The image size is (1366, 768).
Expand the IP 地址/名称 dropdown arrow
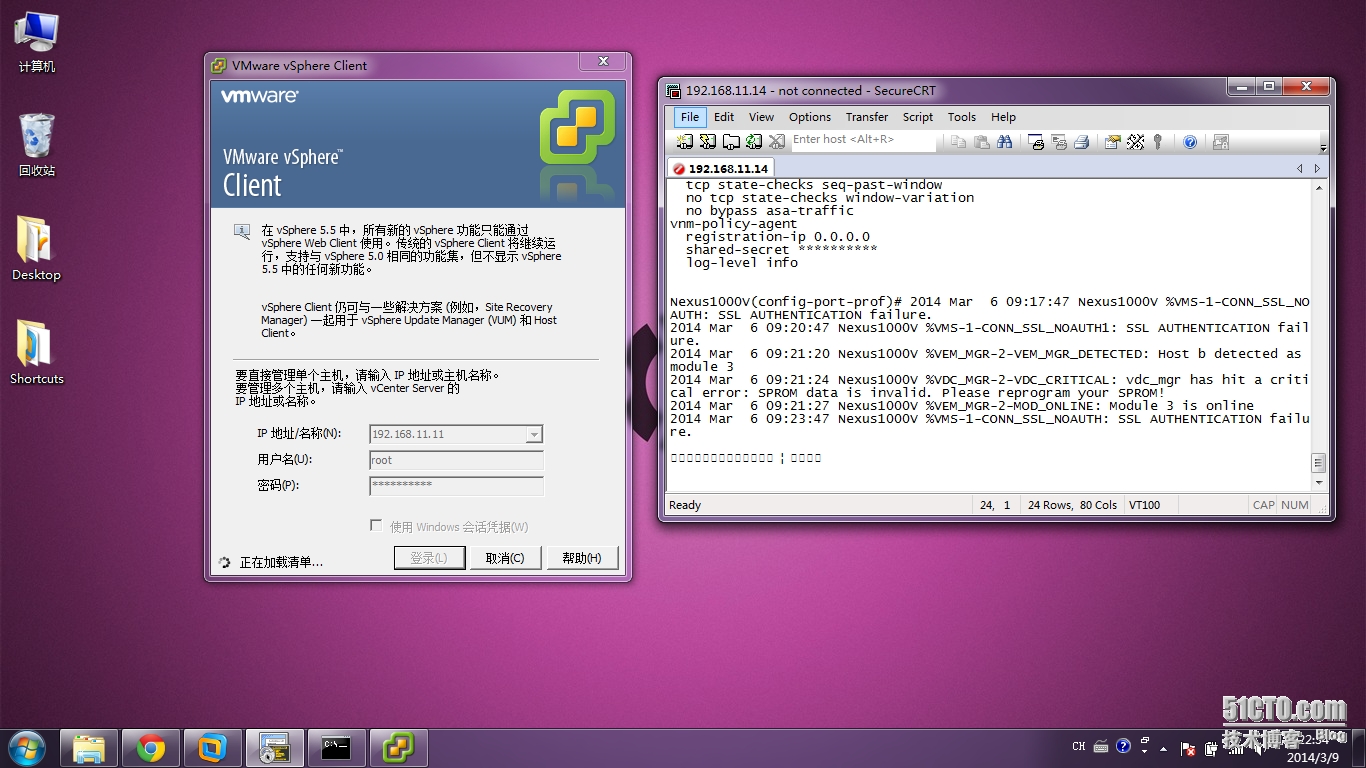pyautogui.click(x=534, y=434)
